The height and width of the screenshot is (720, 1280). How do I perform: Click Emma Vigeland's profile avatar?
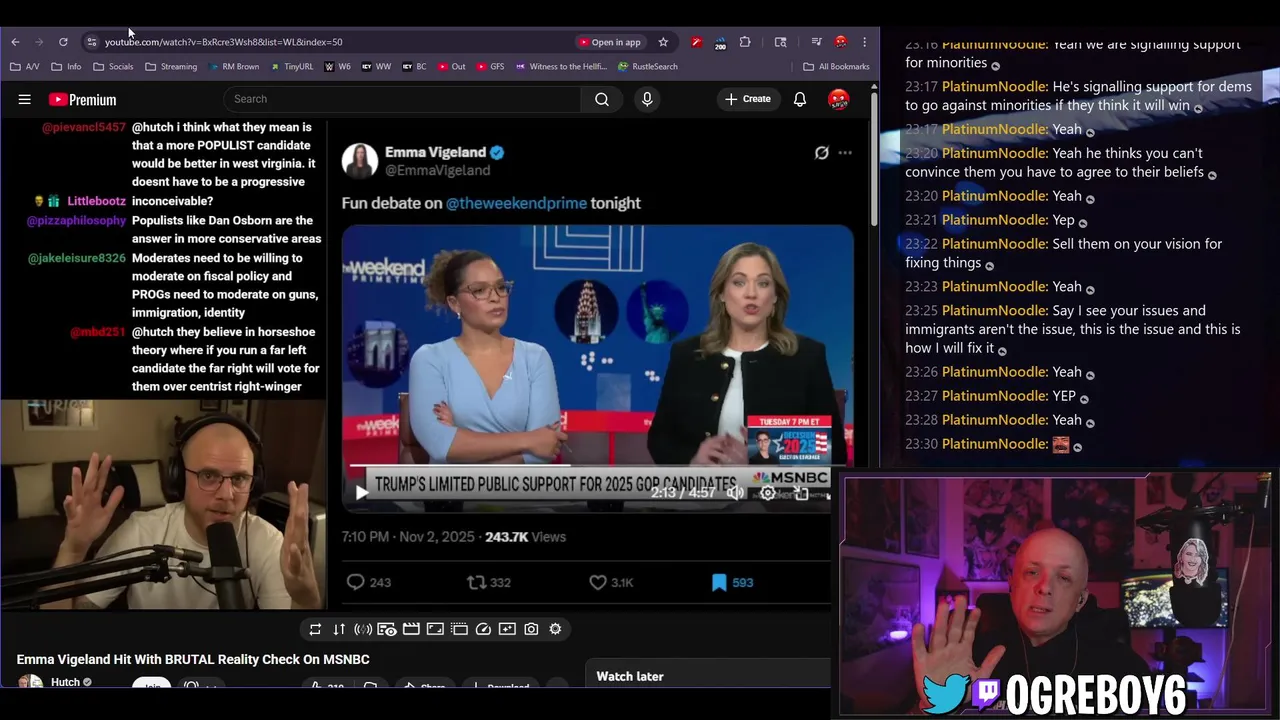(x=360, y=161)
